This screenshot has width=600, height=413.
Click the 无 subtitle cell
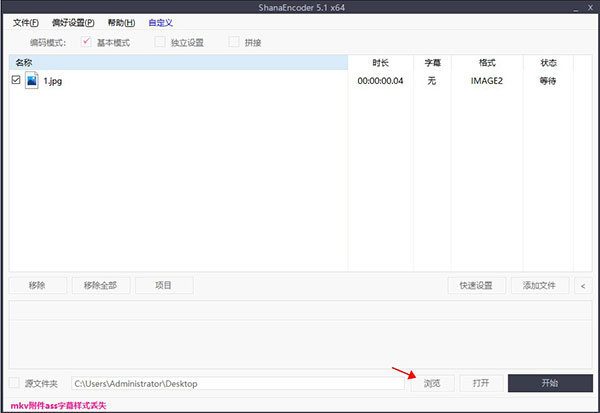[432, 81]
